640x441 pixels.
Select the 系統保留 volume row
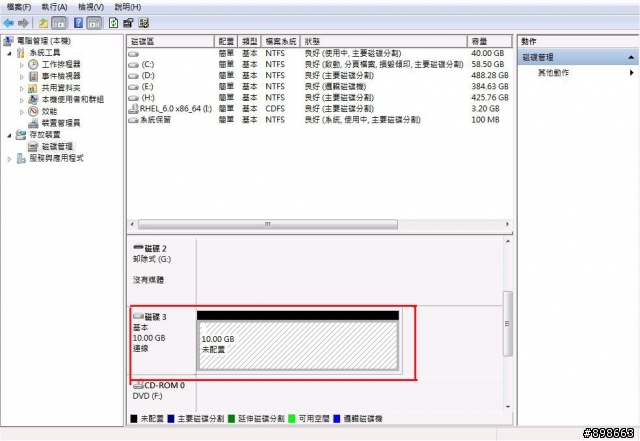pyautogui.click(x=319, y=120)
